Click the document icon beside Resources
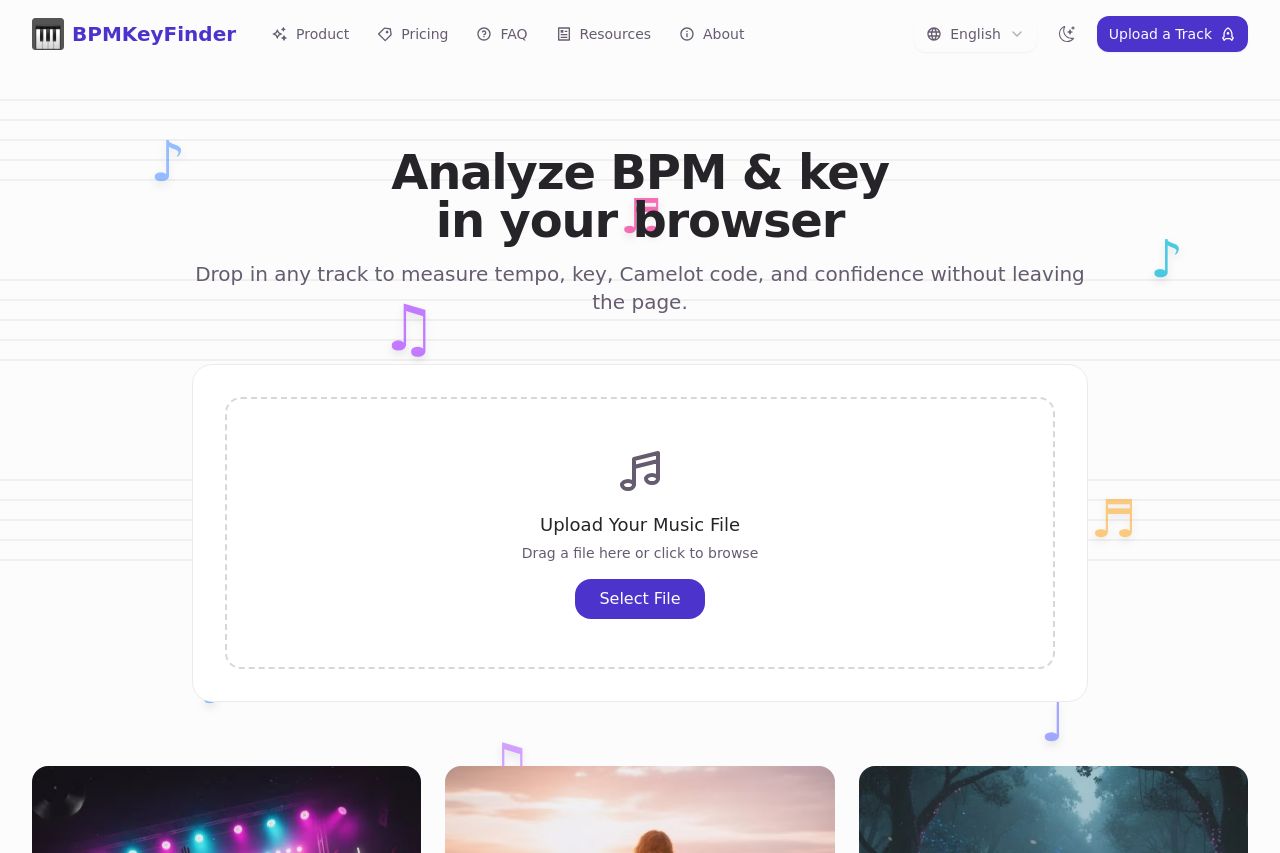Image resolution: width=1280 pixels, height=853 pixels. coord(564,34)
